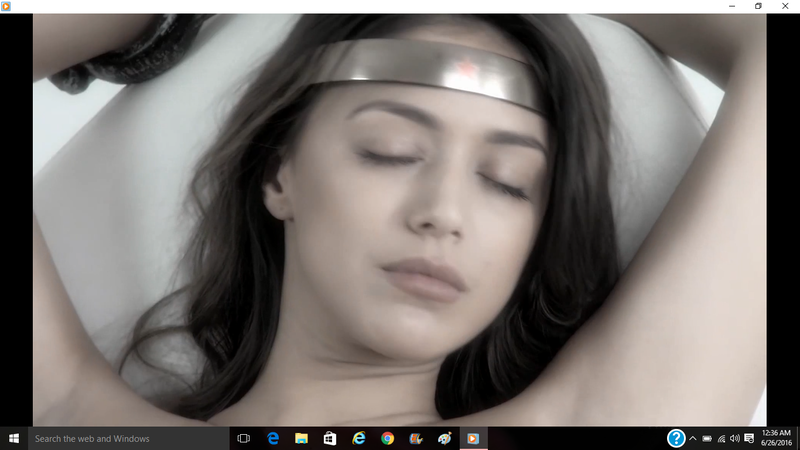Viewport: 800px width, 450px height.
Task: Open the network Wi-Fi tray icon
Action: (x=721, y=438)
